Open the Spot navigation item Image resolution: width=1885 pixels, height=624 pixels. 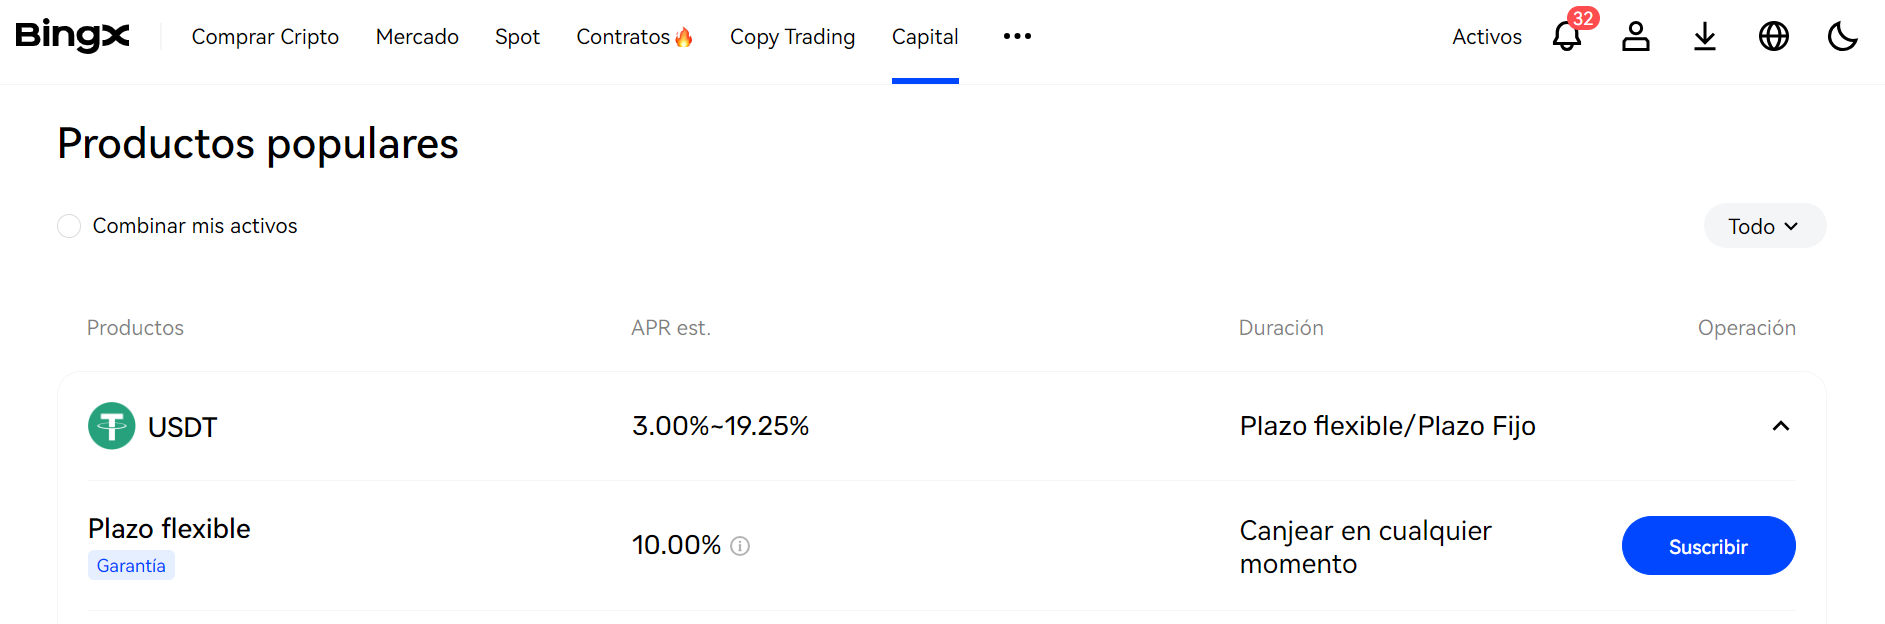(x=517, y=37)
